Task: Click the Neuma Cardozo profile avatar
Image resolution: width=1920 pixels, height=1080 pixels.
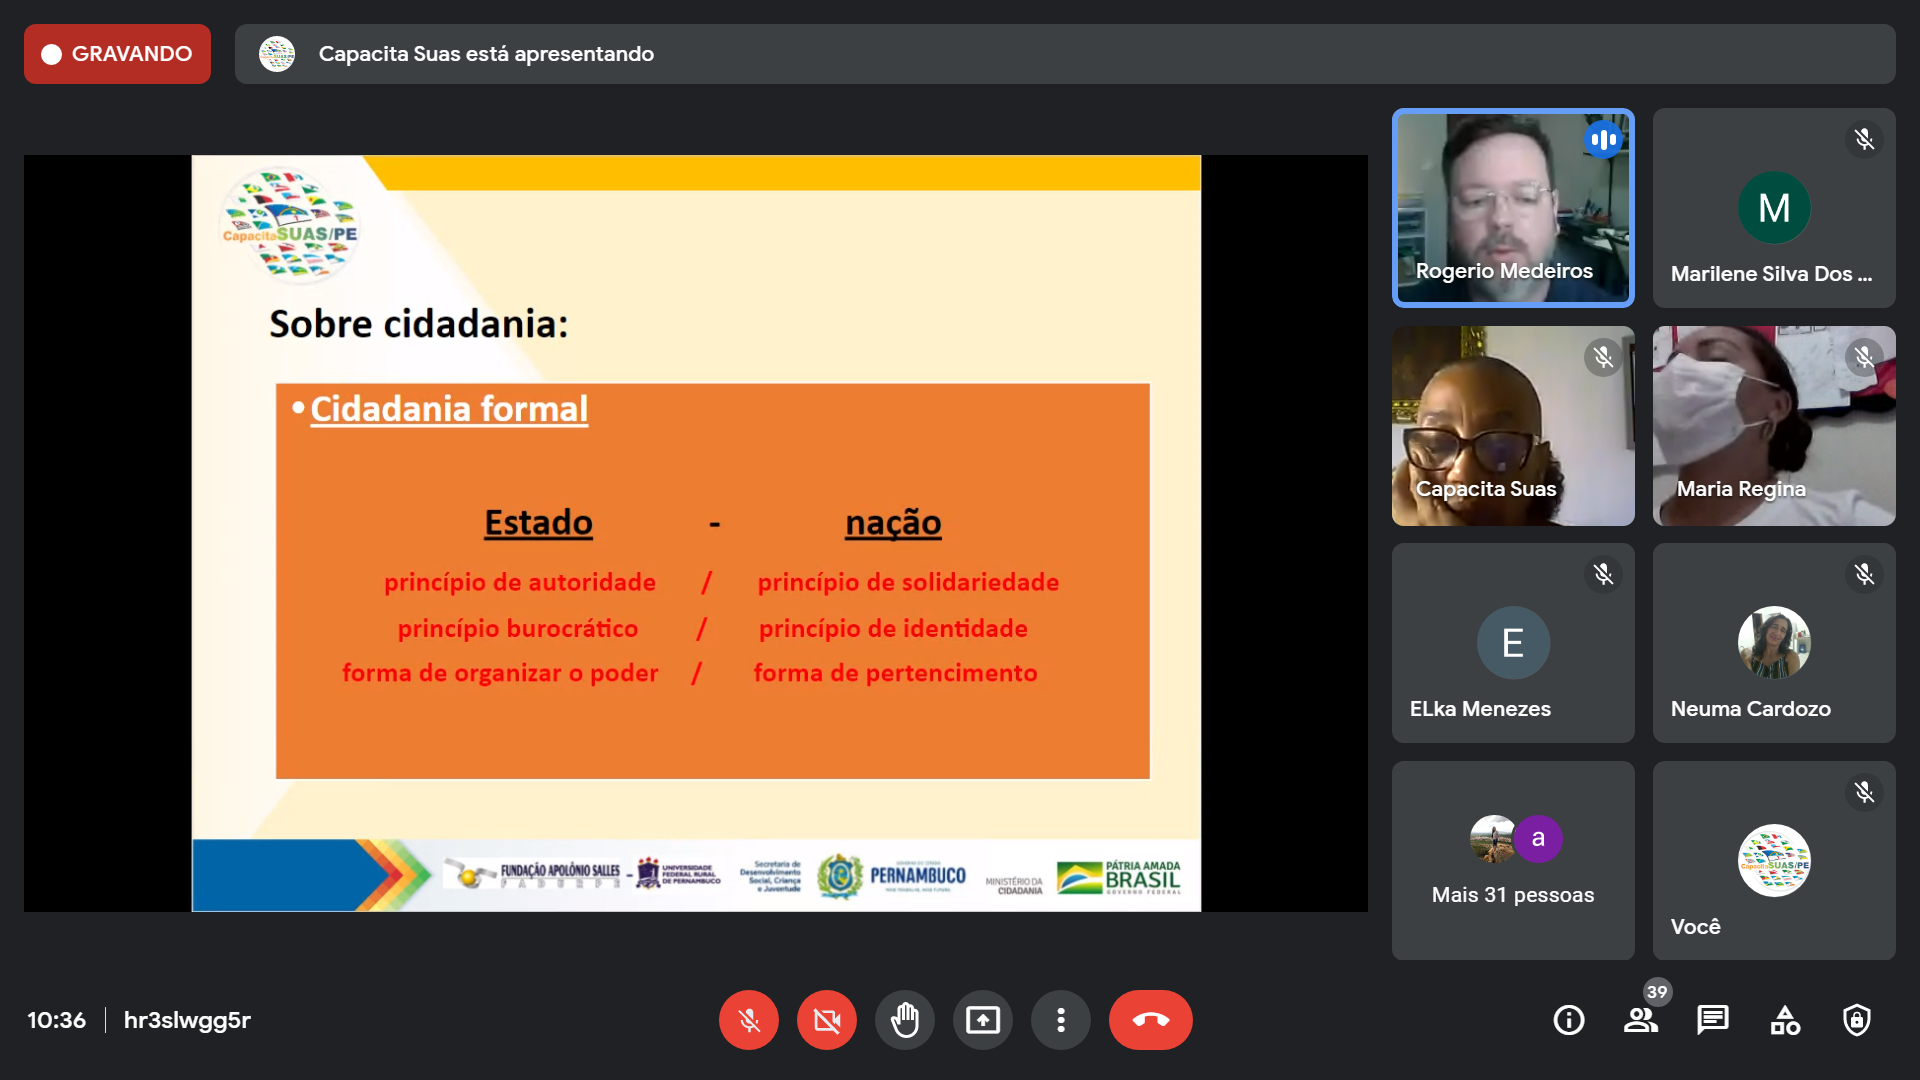Action: click(1773, 642)
